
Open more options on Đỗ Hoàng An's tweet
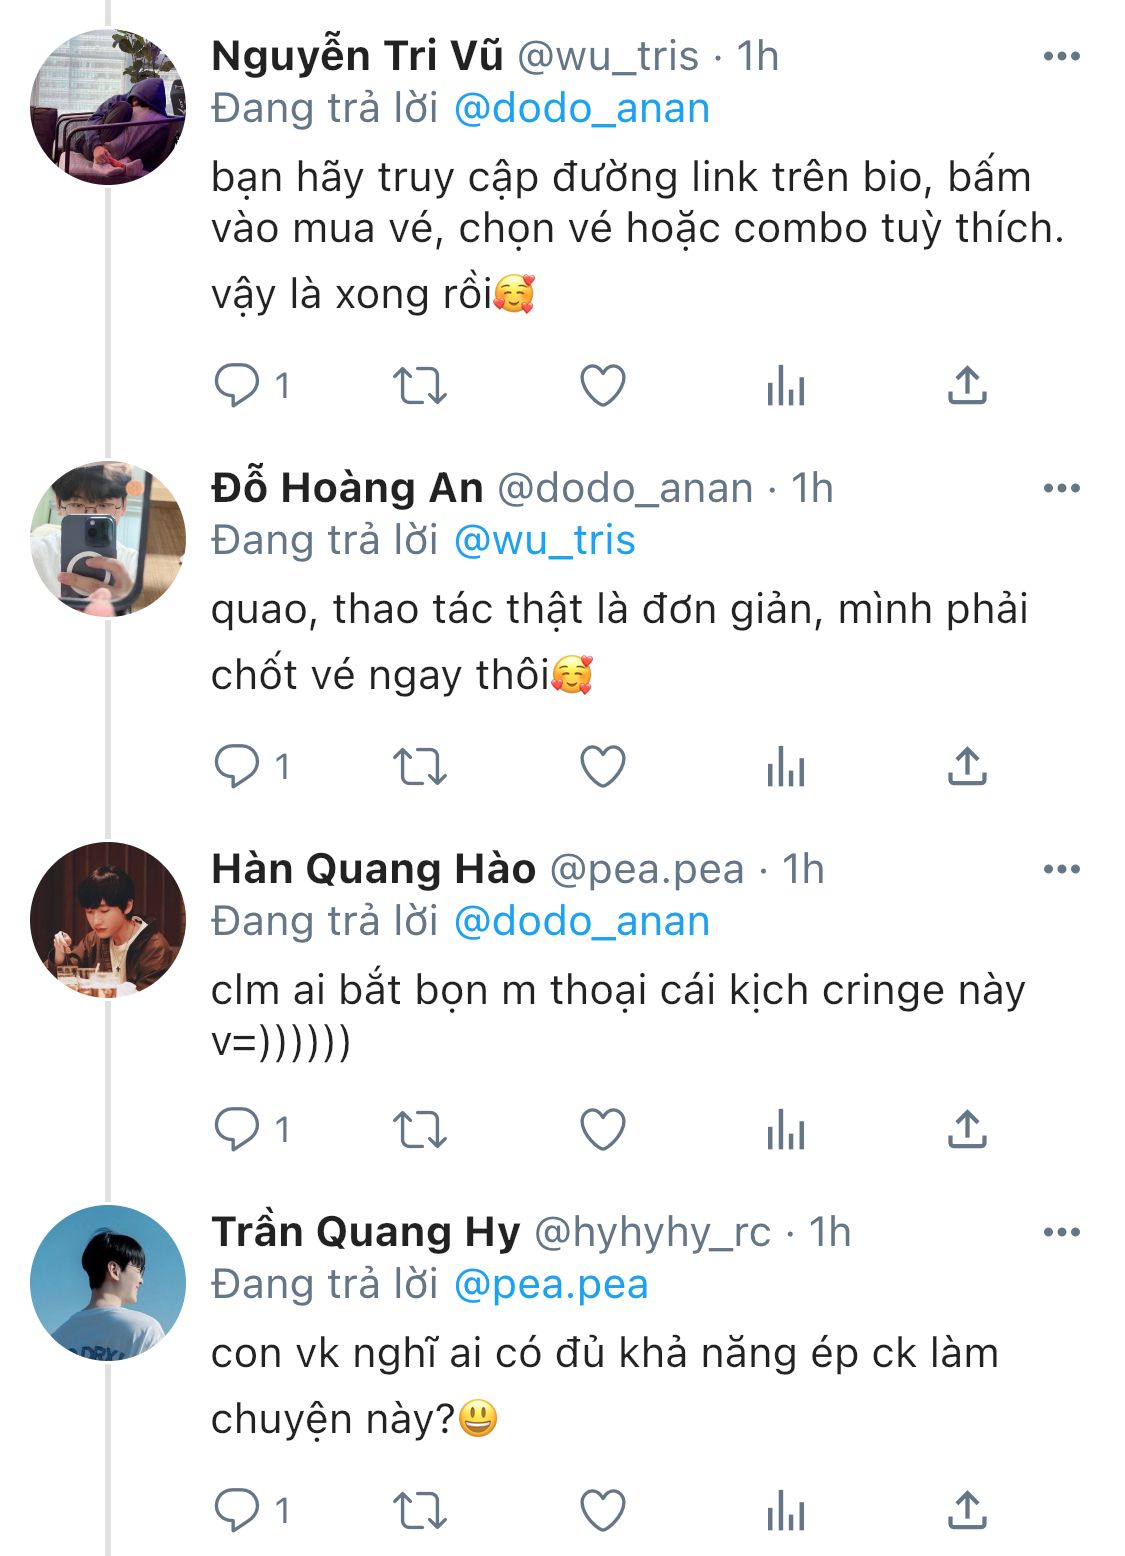point(1061,488)
